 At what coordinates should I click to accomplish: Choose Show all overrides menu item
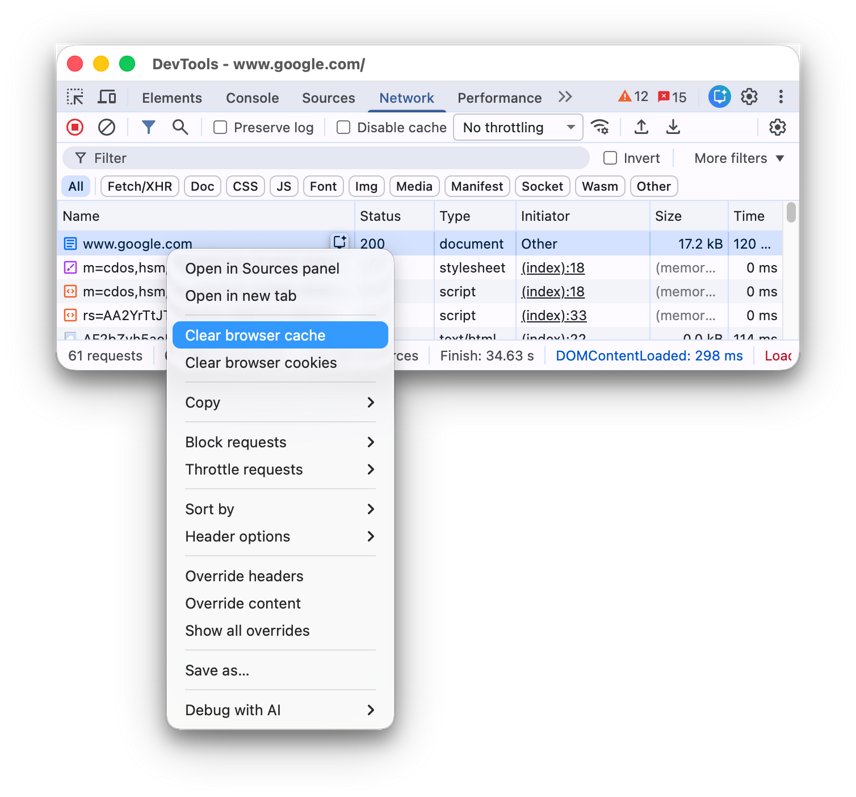coord(280,631)
